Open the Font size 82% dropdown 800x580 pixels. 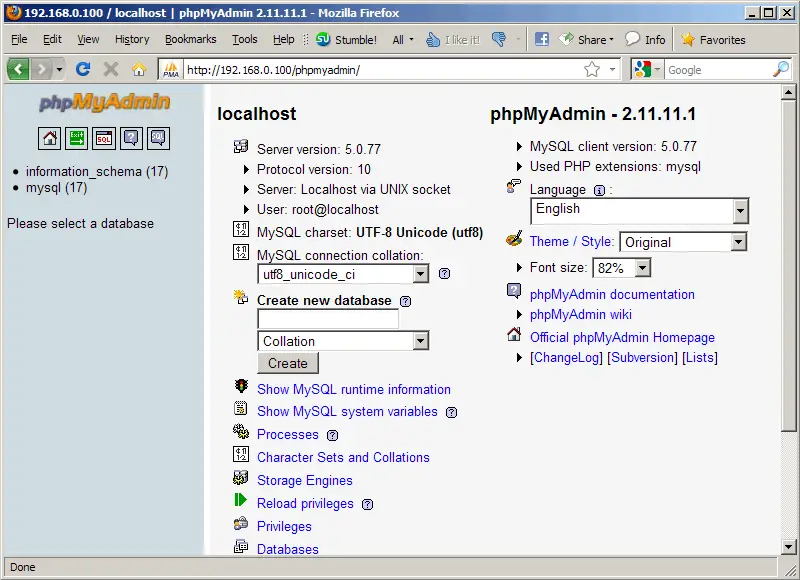[x=622, y=268]
